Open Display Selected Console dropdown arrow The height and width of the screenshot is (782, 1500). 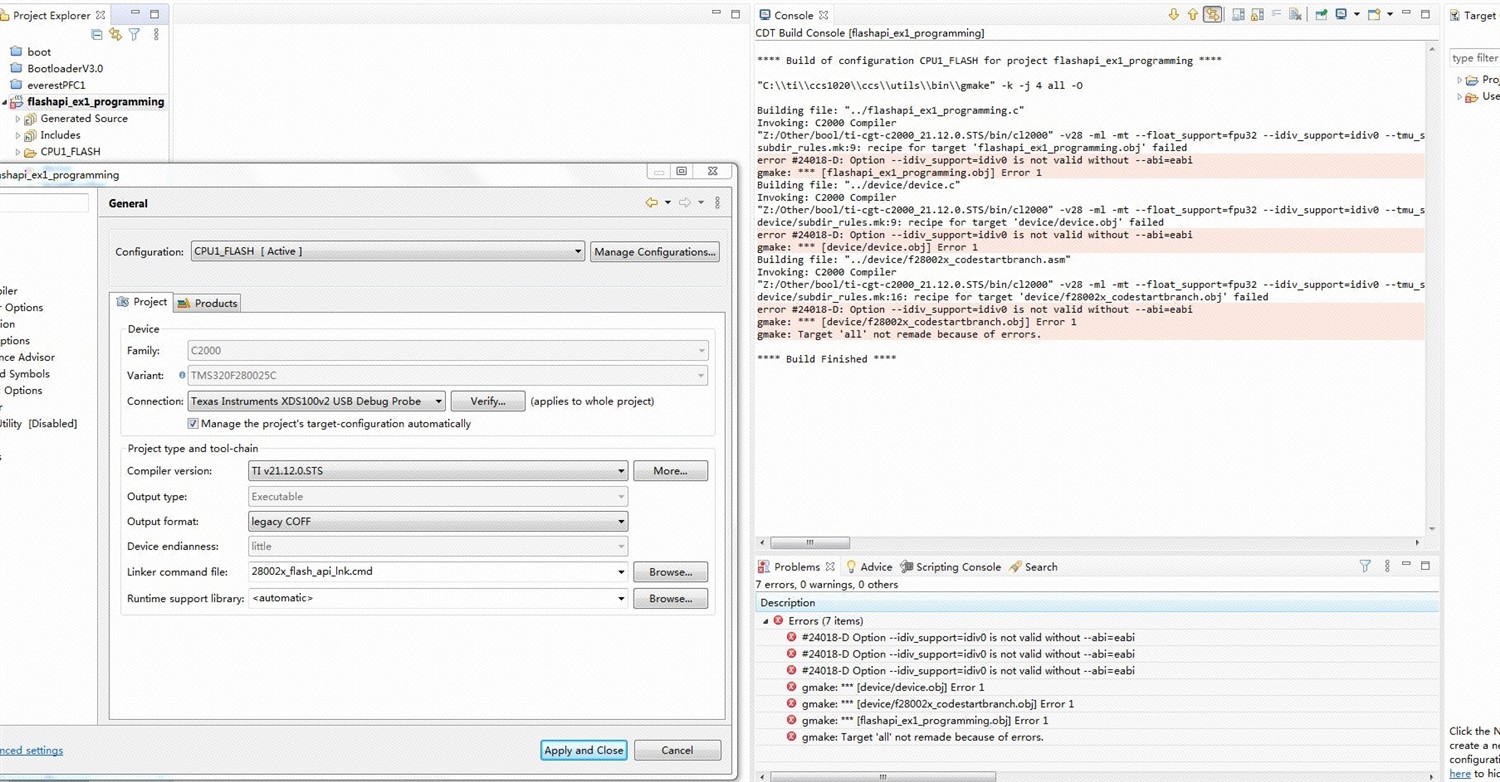pyautogui.click(x=1356, y=14)
